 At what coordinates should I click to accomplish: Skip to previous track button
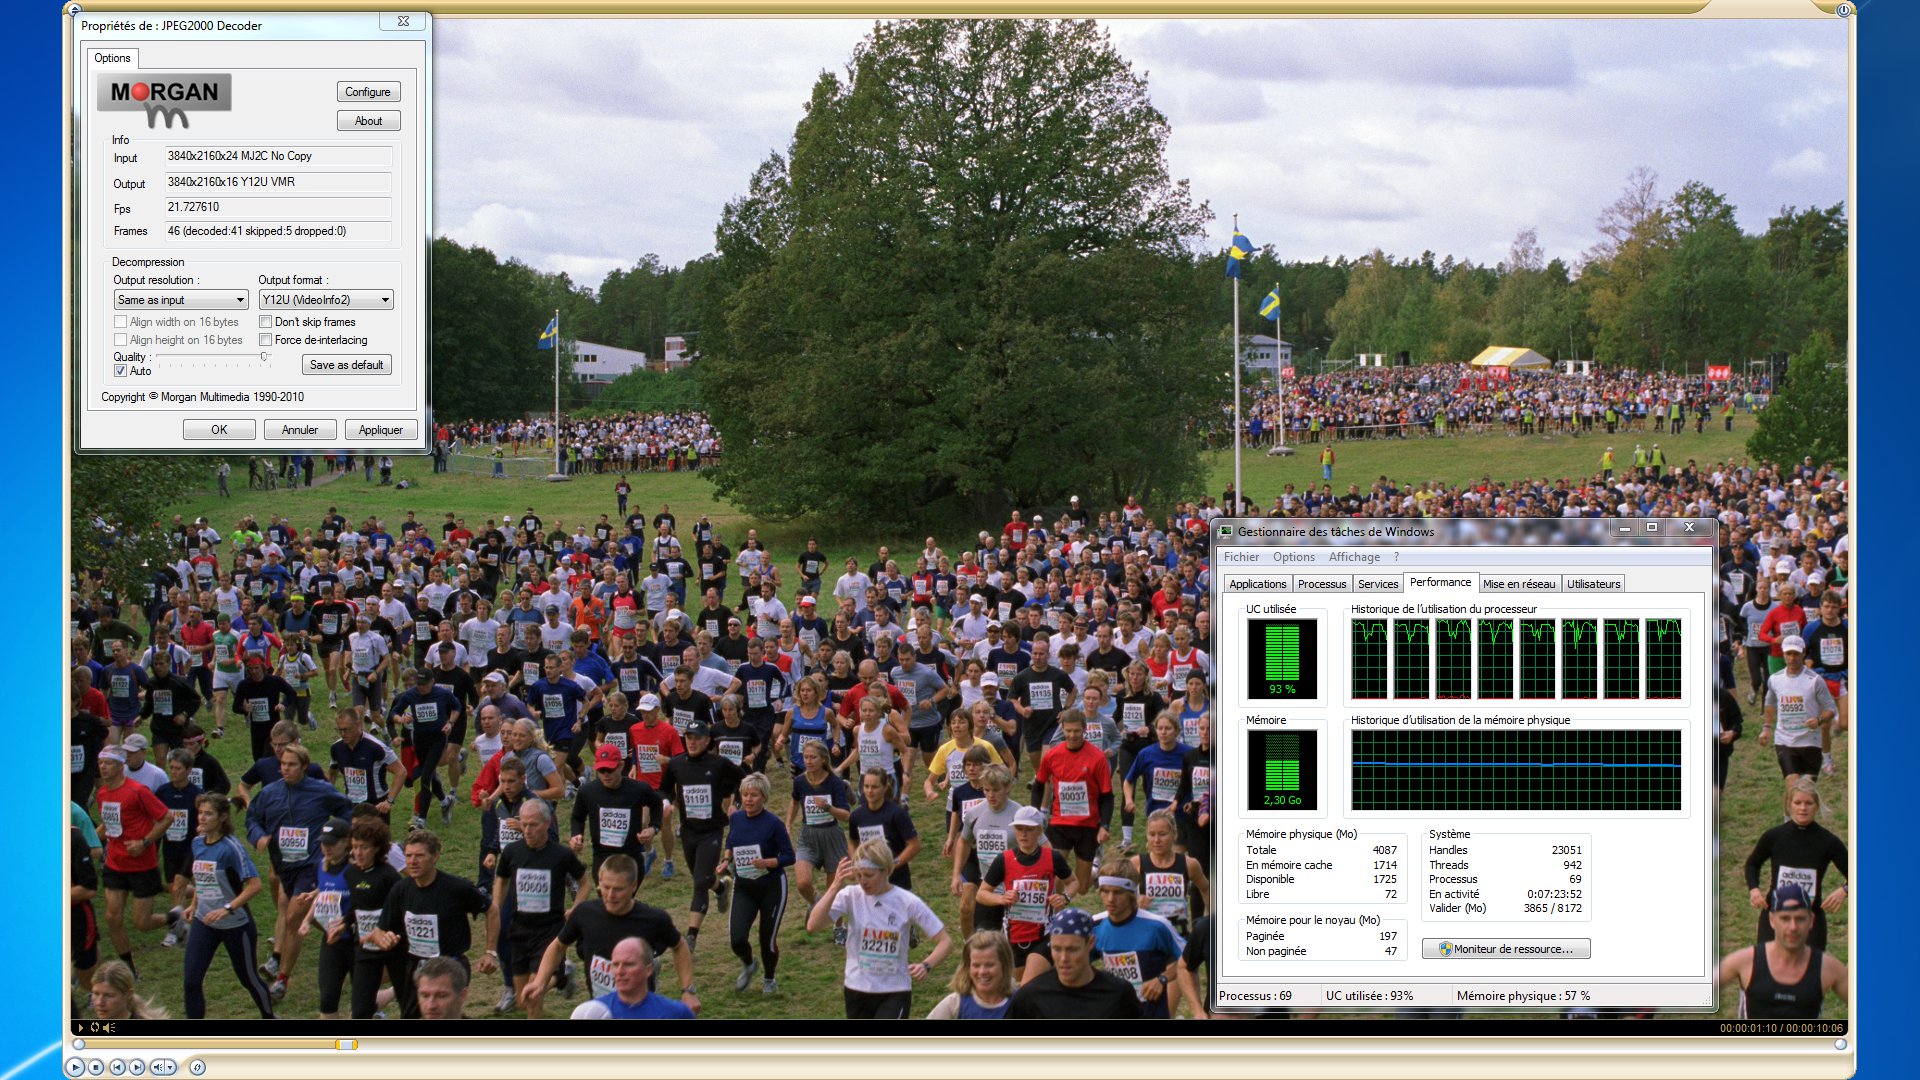click(117, 1067)
